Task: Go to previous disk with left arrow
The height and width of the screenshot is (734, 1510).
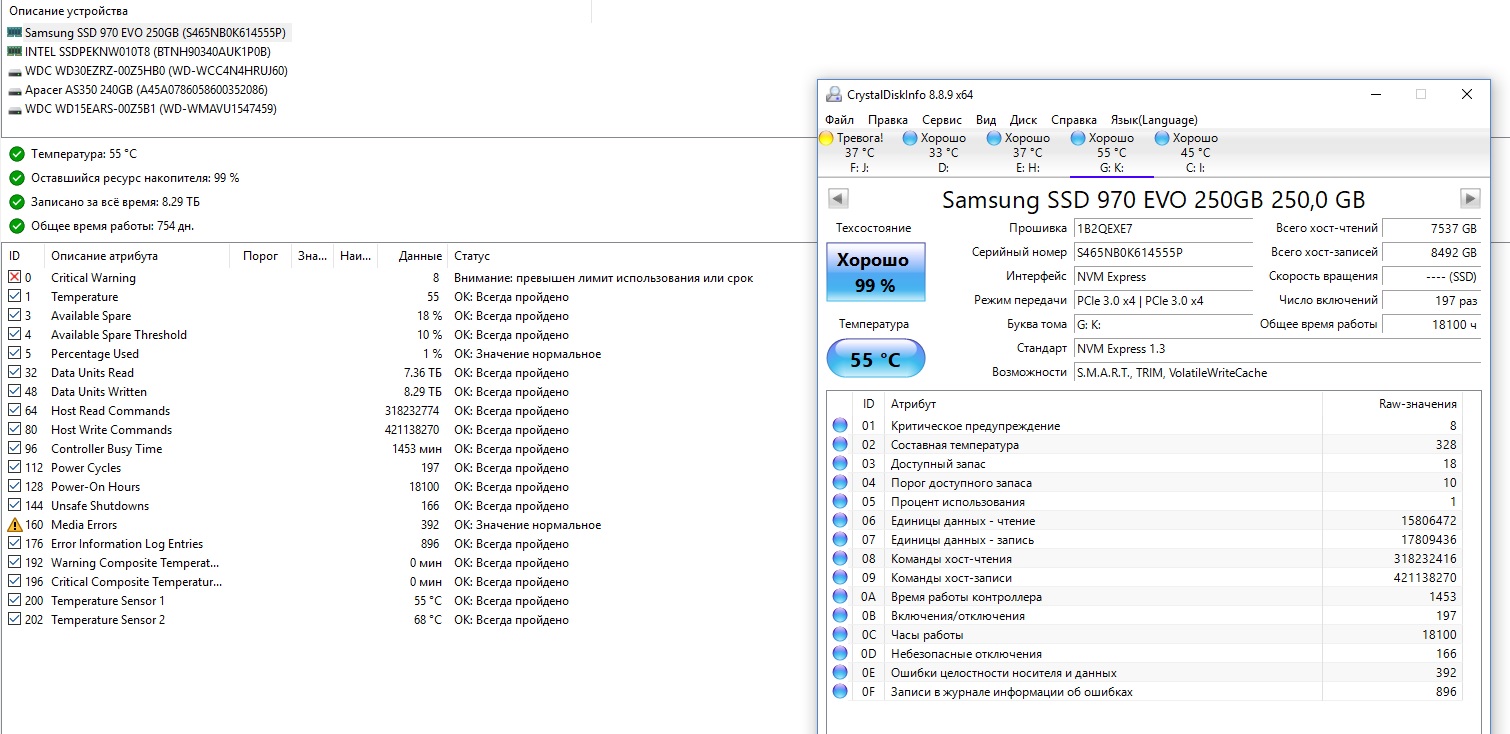Action: coord(838,198)
